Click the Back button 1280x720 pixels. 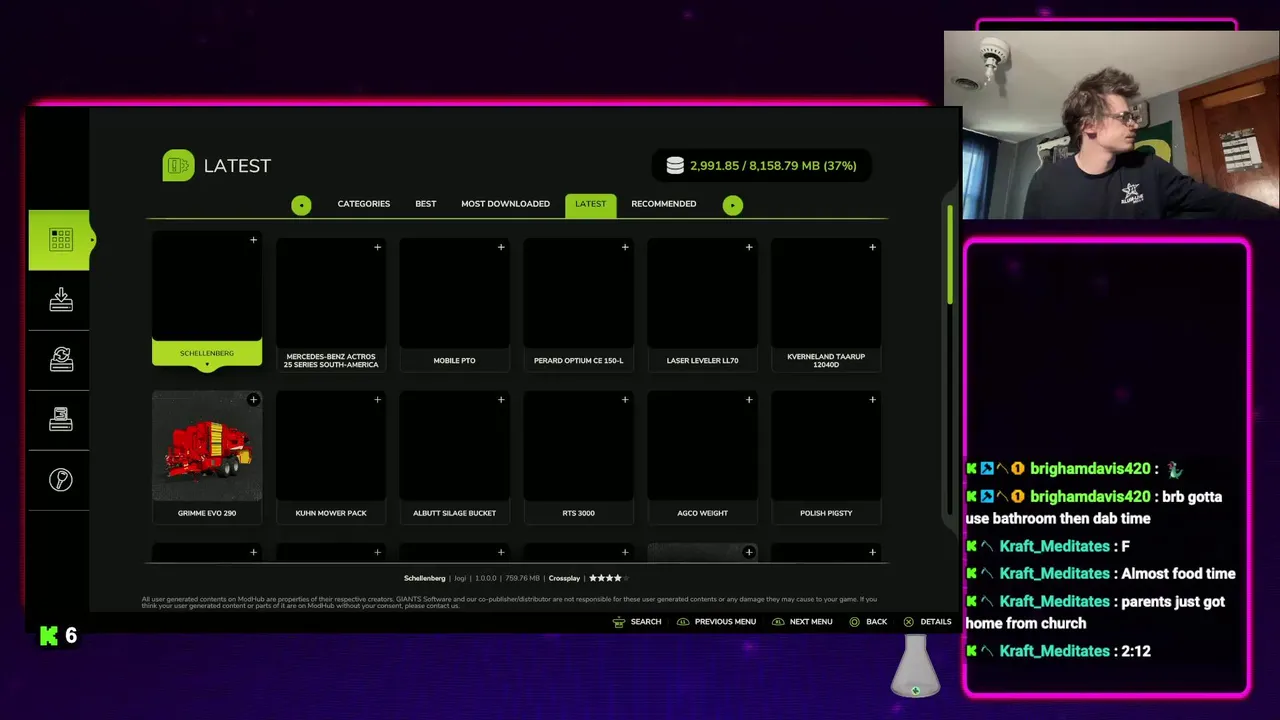(867, 622)
